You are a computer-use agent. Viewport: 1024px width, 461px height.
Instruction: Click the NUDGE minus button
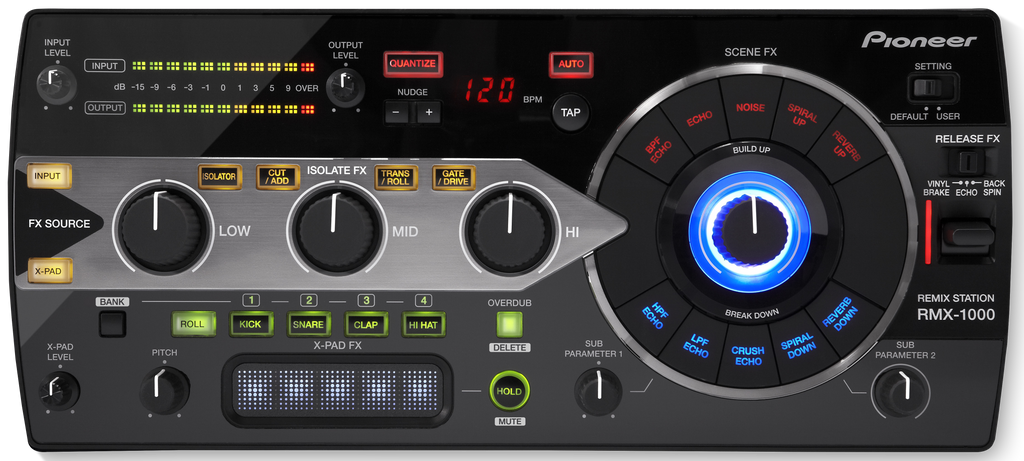(396, 112)
